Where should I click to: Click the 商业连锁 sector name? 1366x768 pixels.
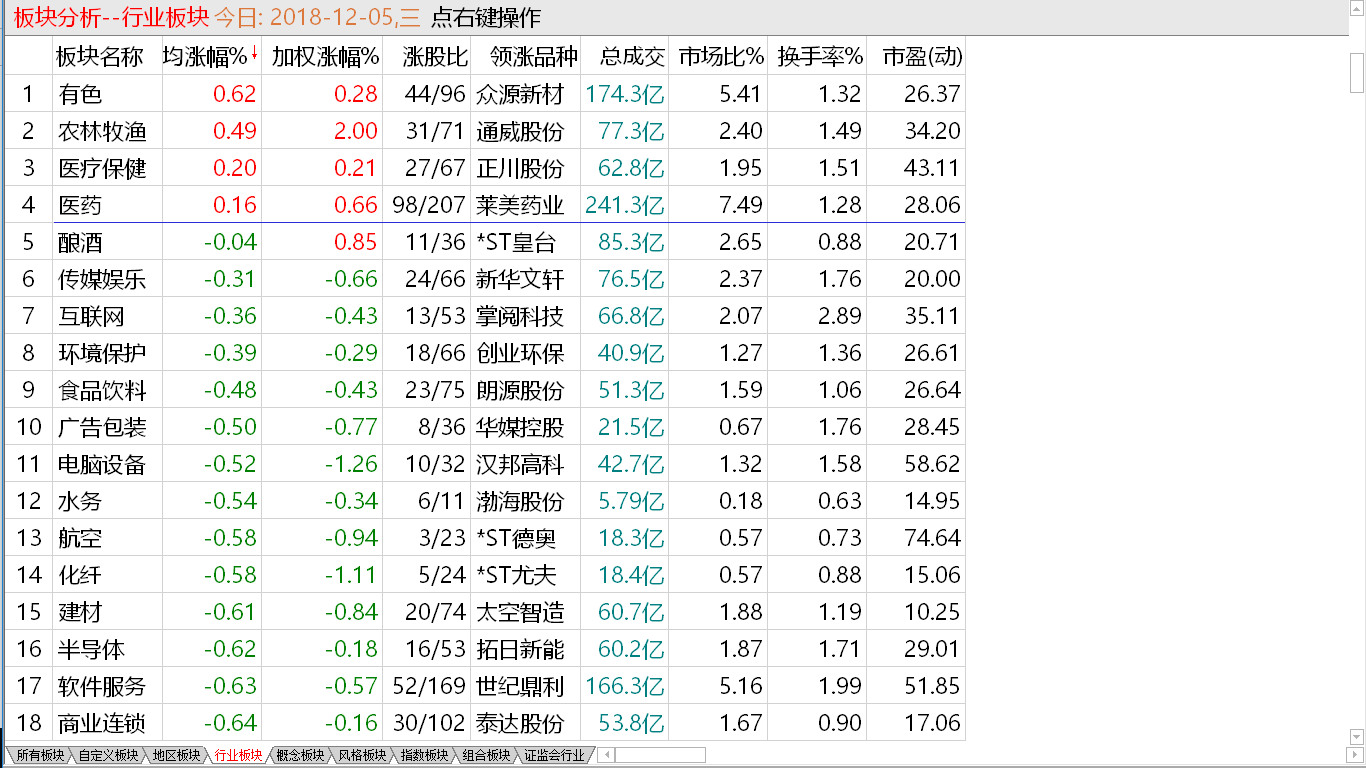pos(103,723)
